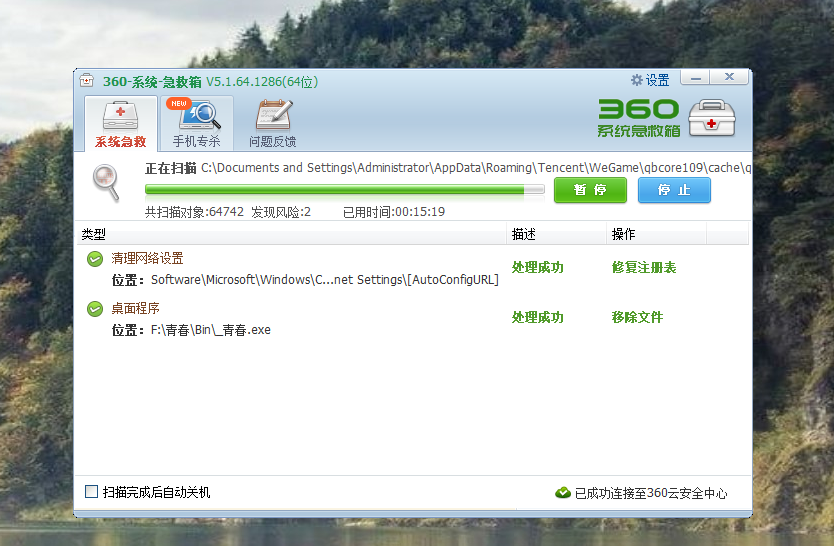Click the cloud connection status icon
This screenshot has height=546, width=834.
point(563,493)
